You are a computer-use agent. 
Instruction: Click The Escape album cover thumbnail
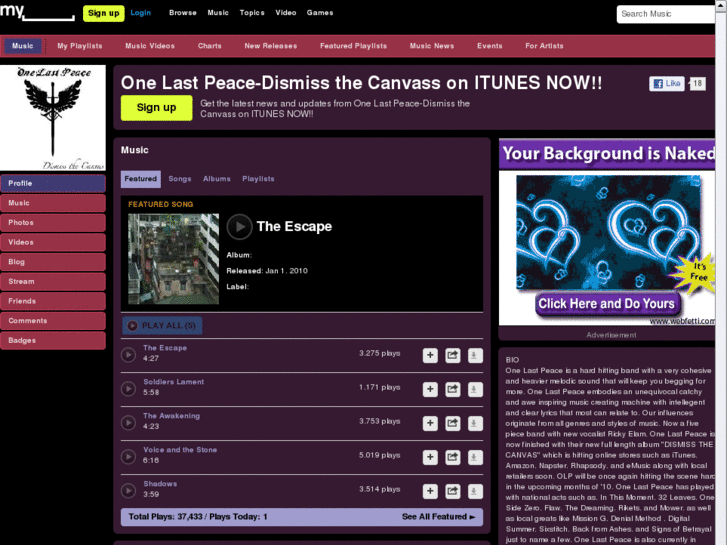click(173, 259)
